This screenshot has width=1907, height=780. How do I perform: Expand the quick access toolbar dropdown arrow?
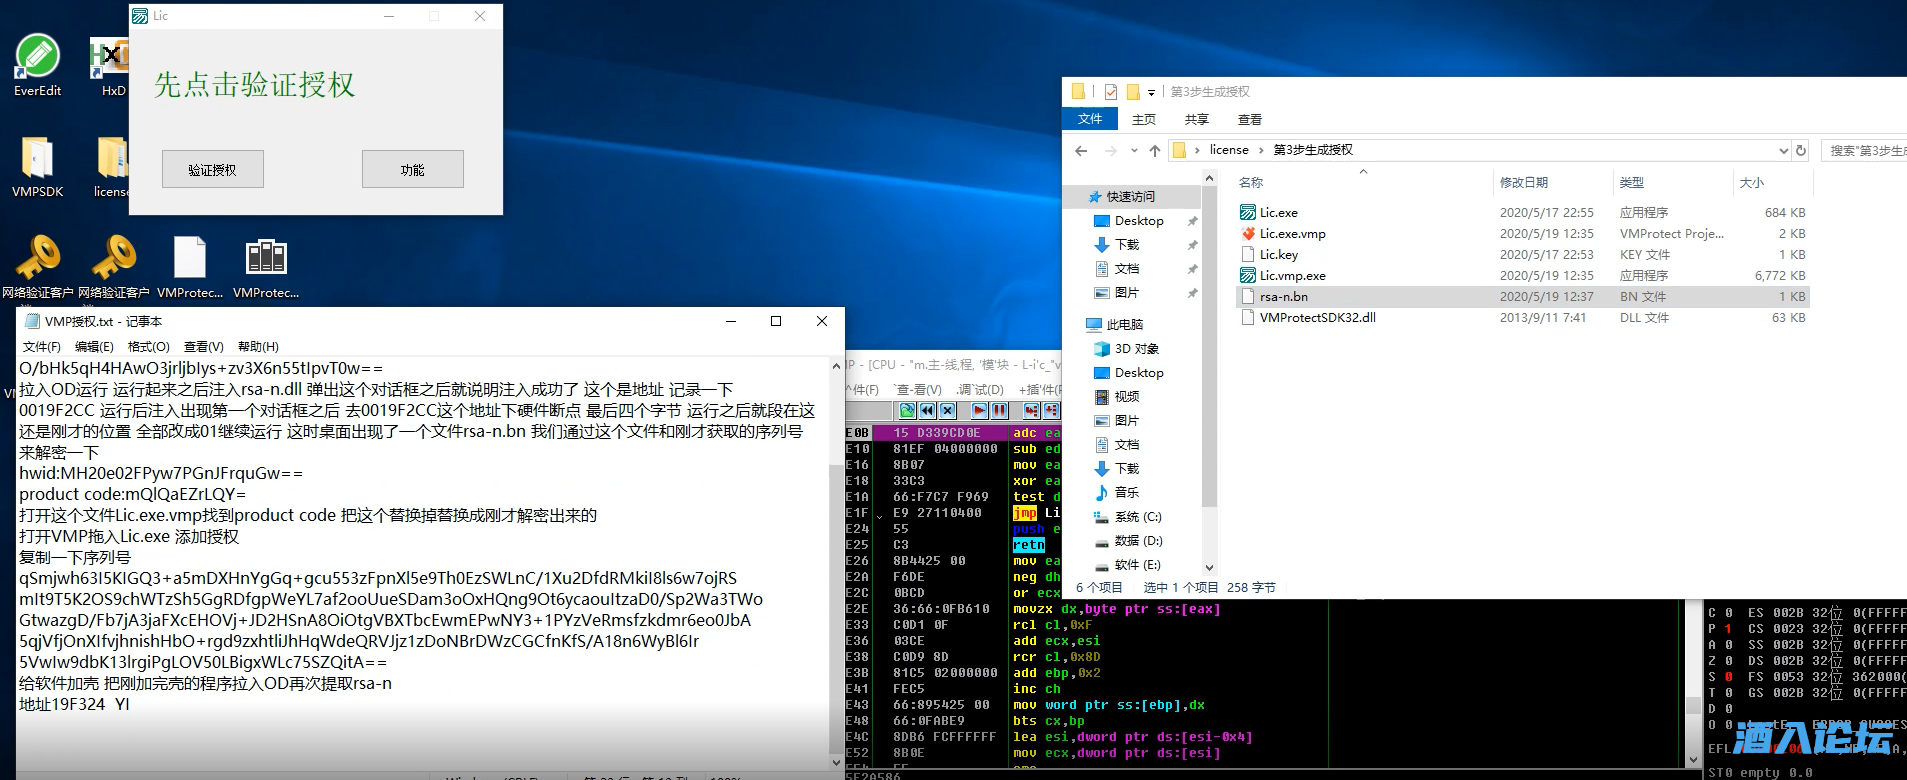pyautogui.click(x=1151, y=92)
